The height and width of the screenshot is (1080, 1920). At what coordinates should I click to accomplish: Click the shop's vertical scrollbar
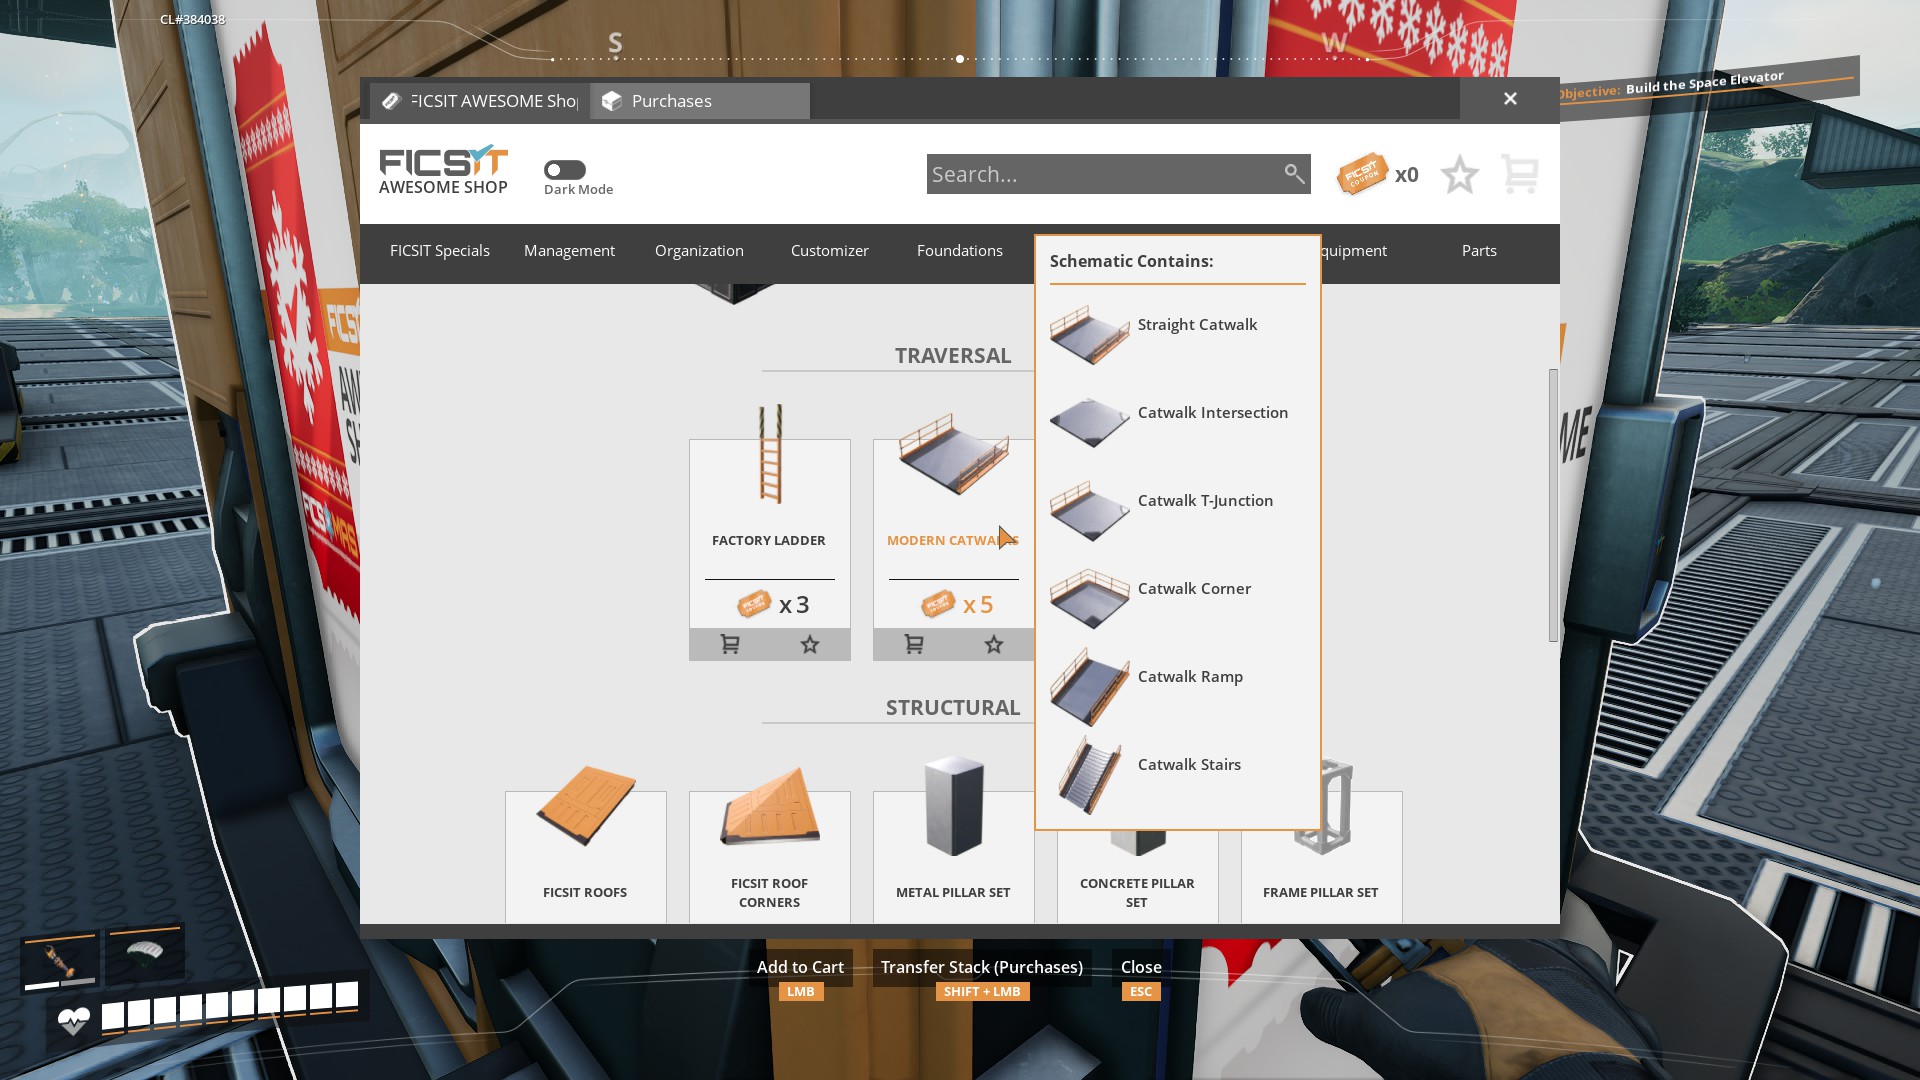coord(1553,505)
